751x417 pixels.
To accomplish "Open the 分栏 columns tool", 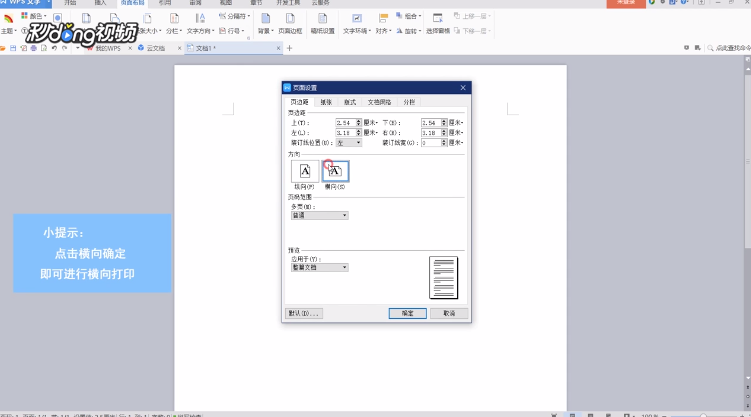I will [x=174, y=23].
